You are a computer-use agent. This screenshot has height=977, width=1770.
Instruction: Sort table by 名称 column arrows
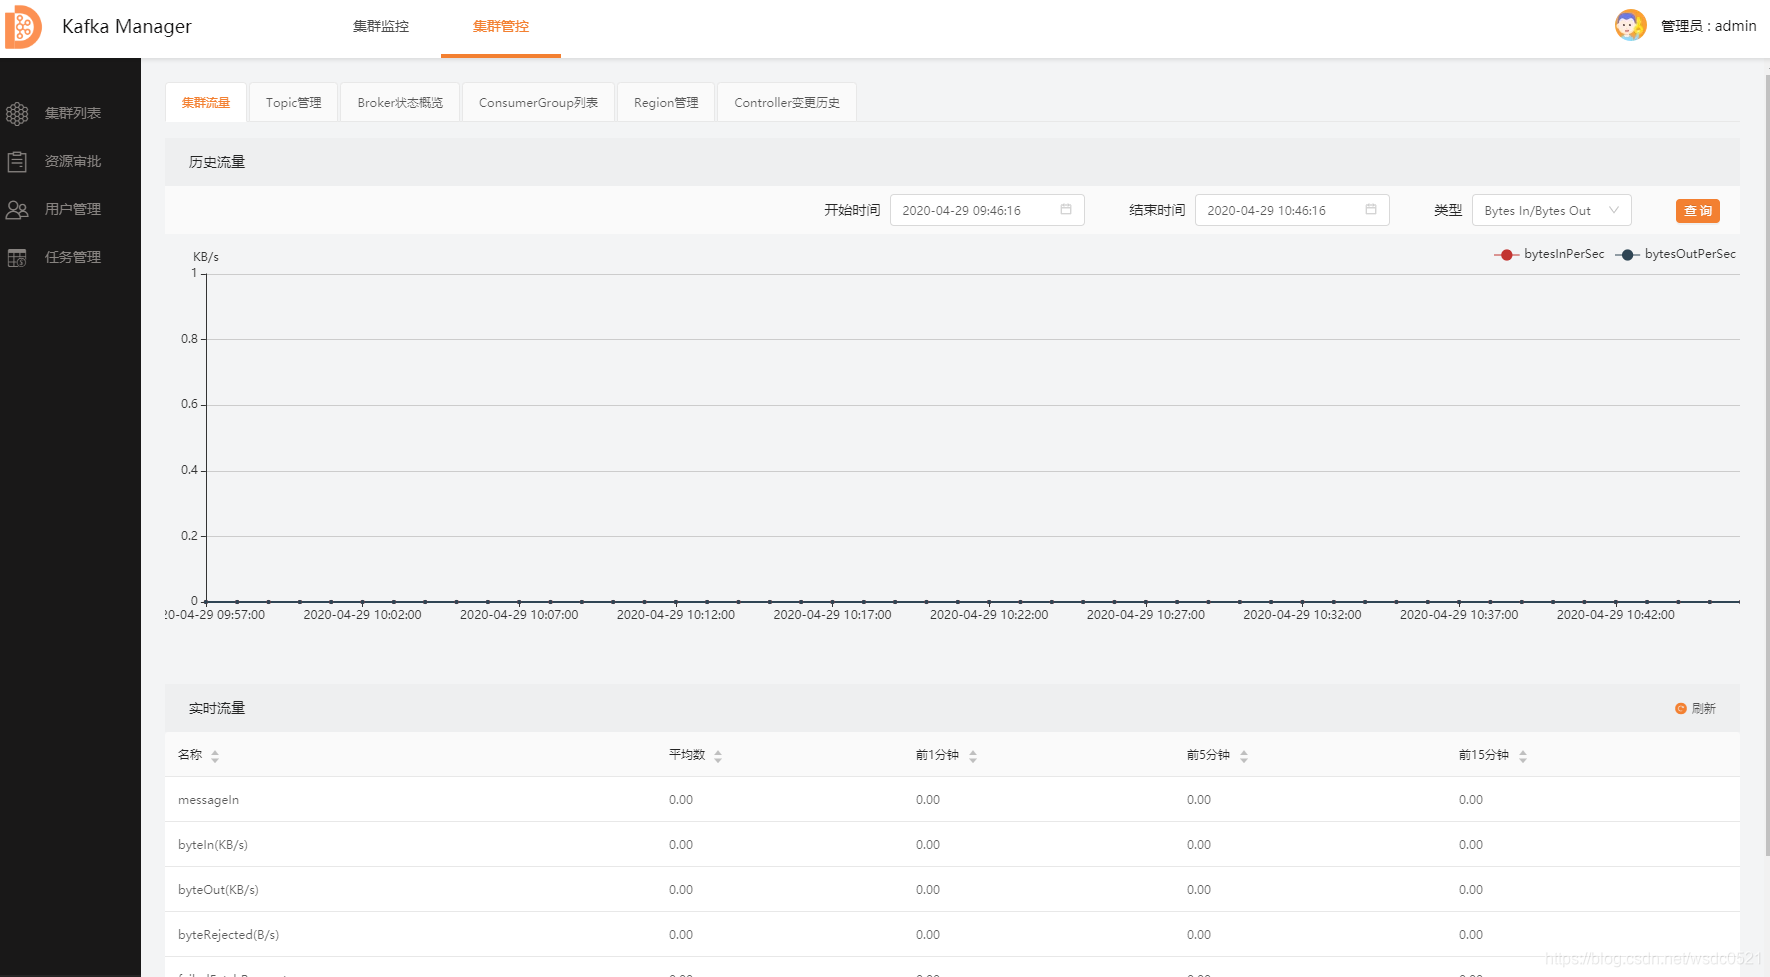[x=215, y=756]
